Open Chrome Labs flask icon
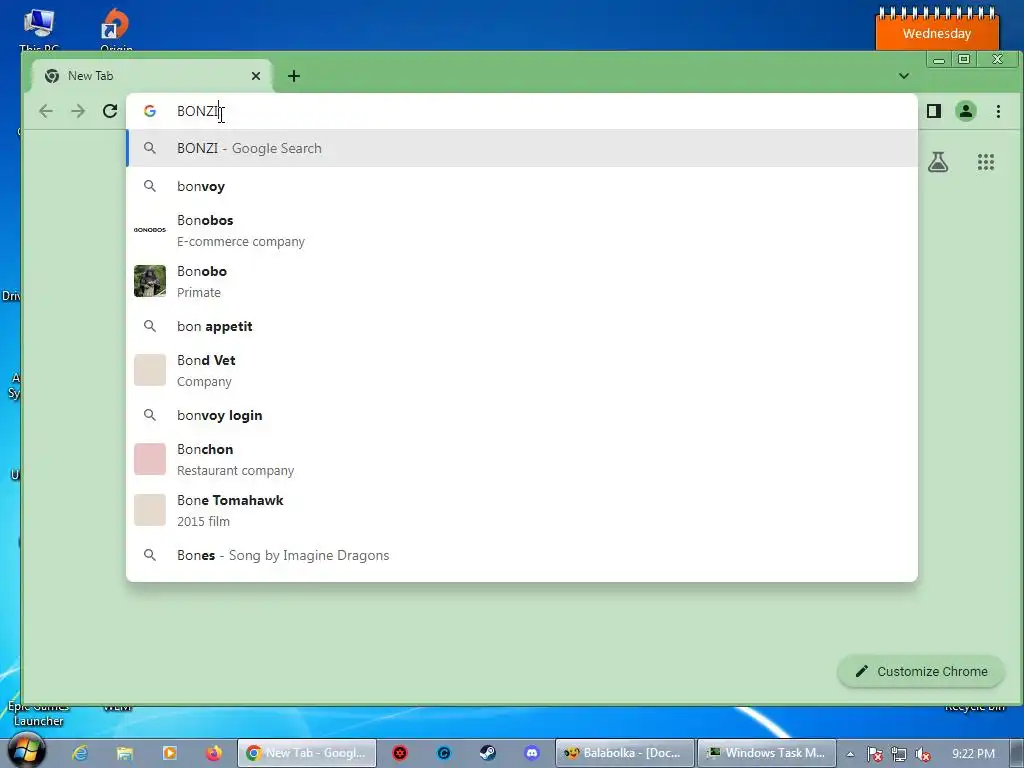The height and width of the screenshot is (768, 1024). 938,161
